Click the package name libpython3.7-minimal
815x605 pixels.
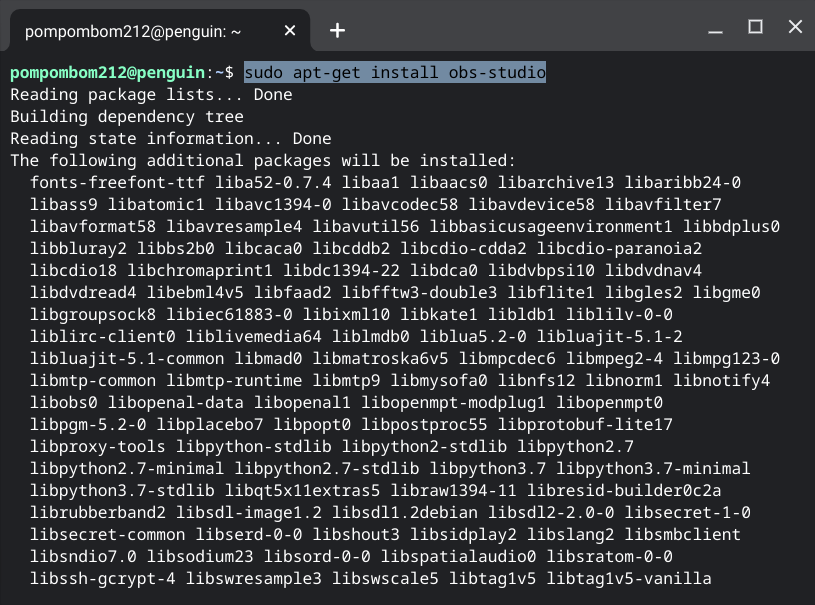click(653, 468)
